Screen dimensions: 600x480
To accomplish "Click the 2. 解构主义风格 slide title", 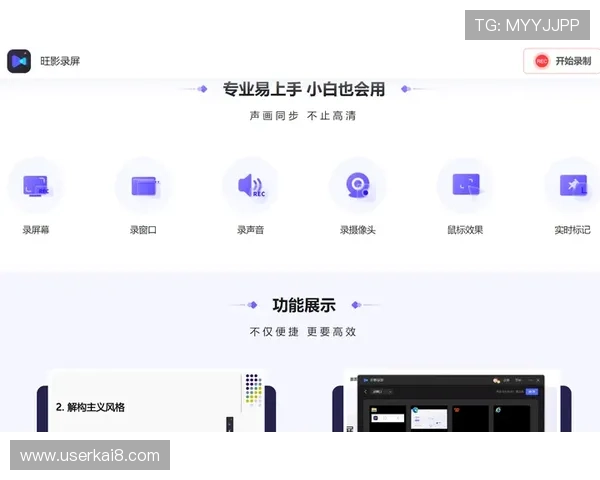I will click(90, 407).
